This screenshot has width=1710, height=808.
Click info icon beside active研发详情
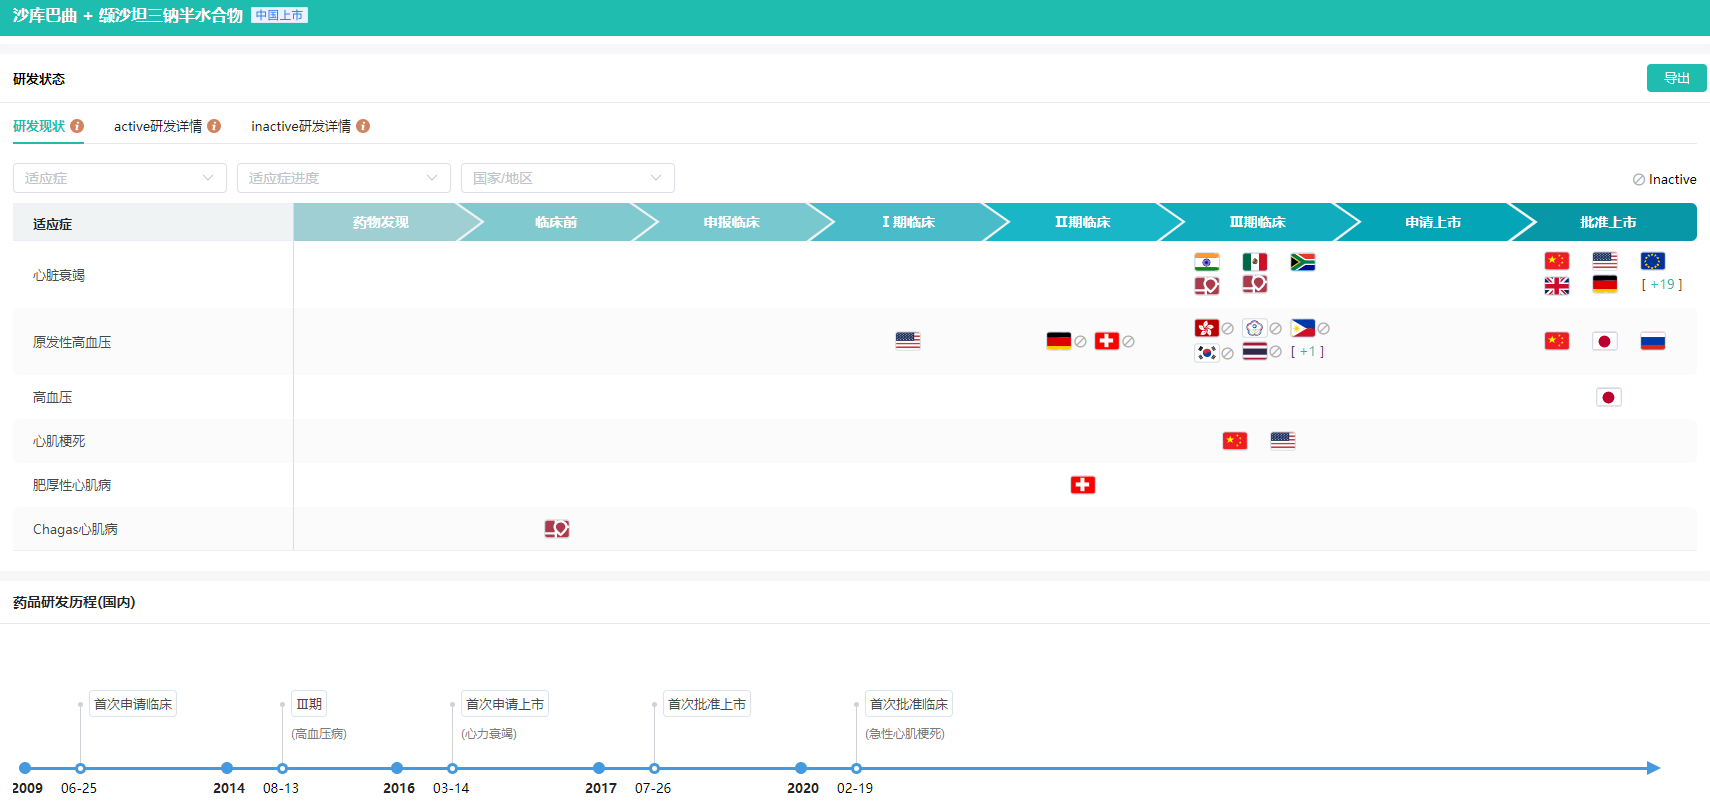[x=214, y=126]
